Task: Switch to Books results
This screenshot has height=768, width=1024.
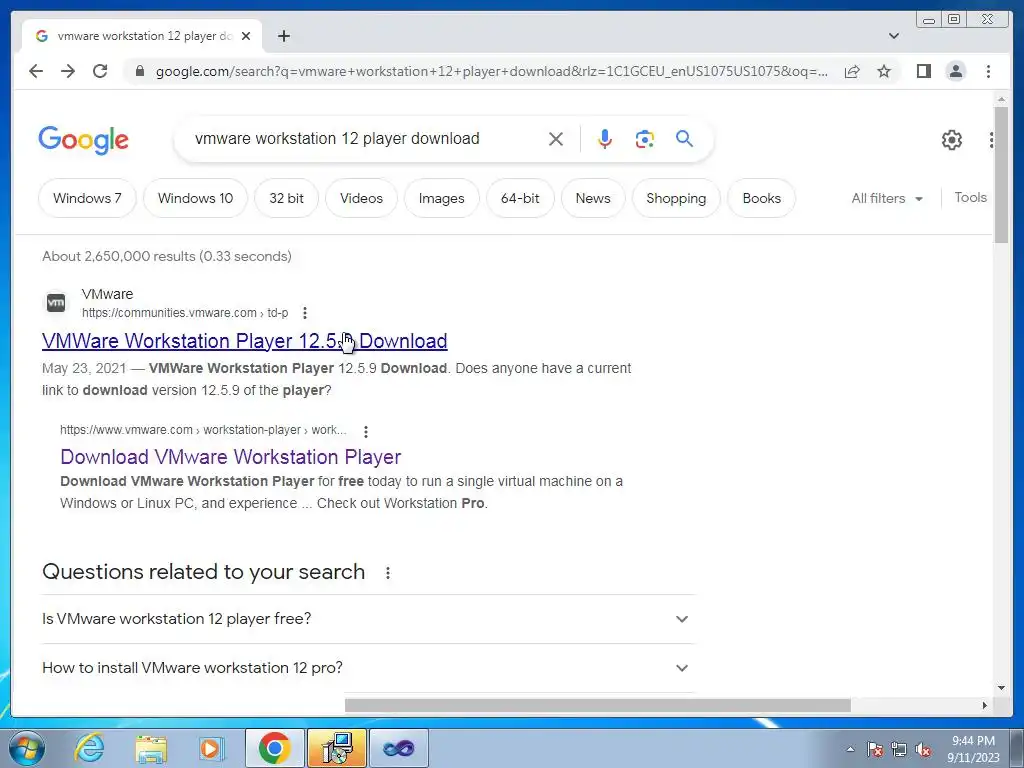Action: [761, 198]
